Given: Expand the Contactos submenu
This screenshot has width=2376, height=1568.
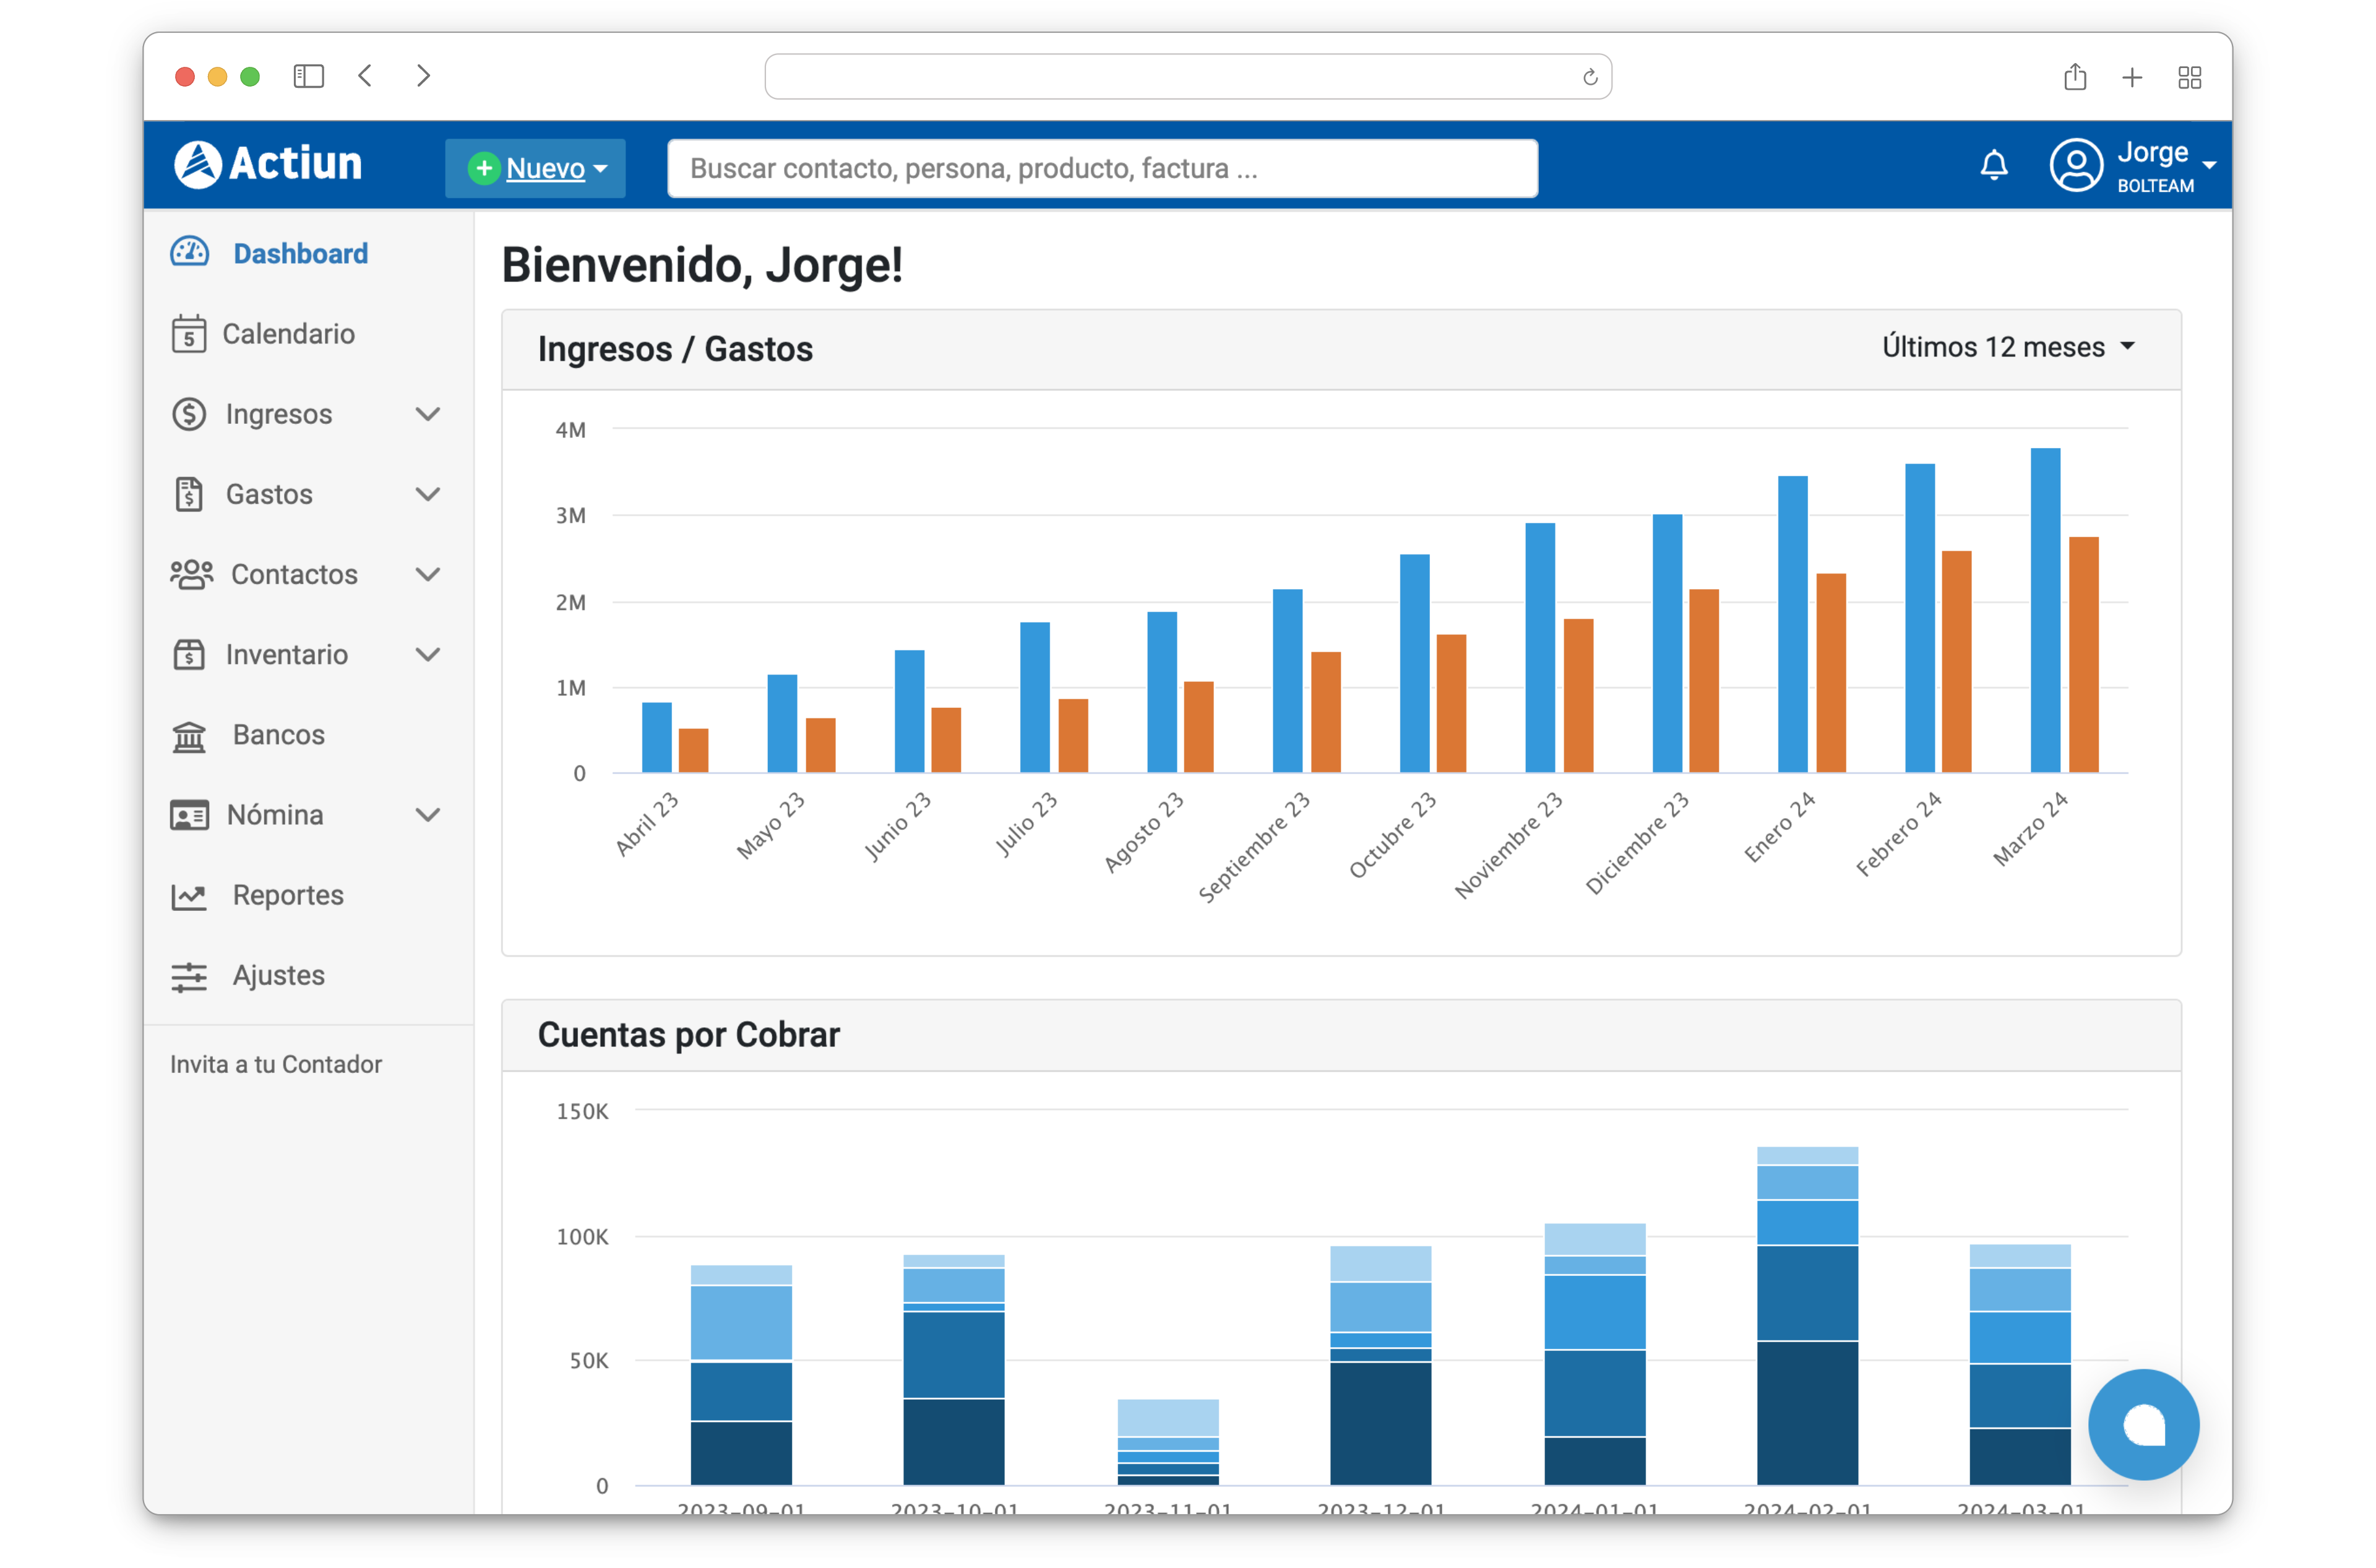Looking at the screenshot, I should (x=428, y=574).
